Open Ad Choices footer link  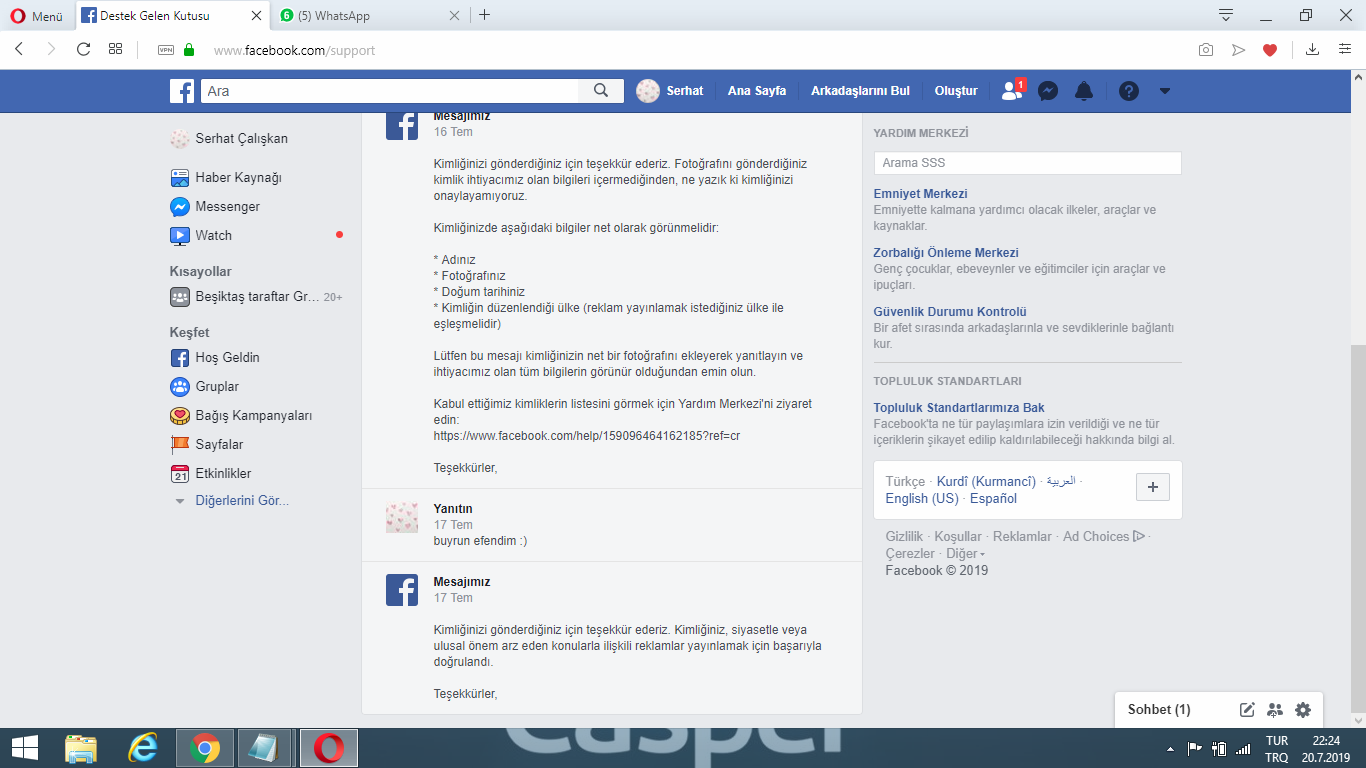(1104, 537)
